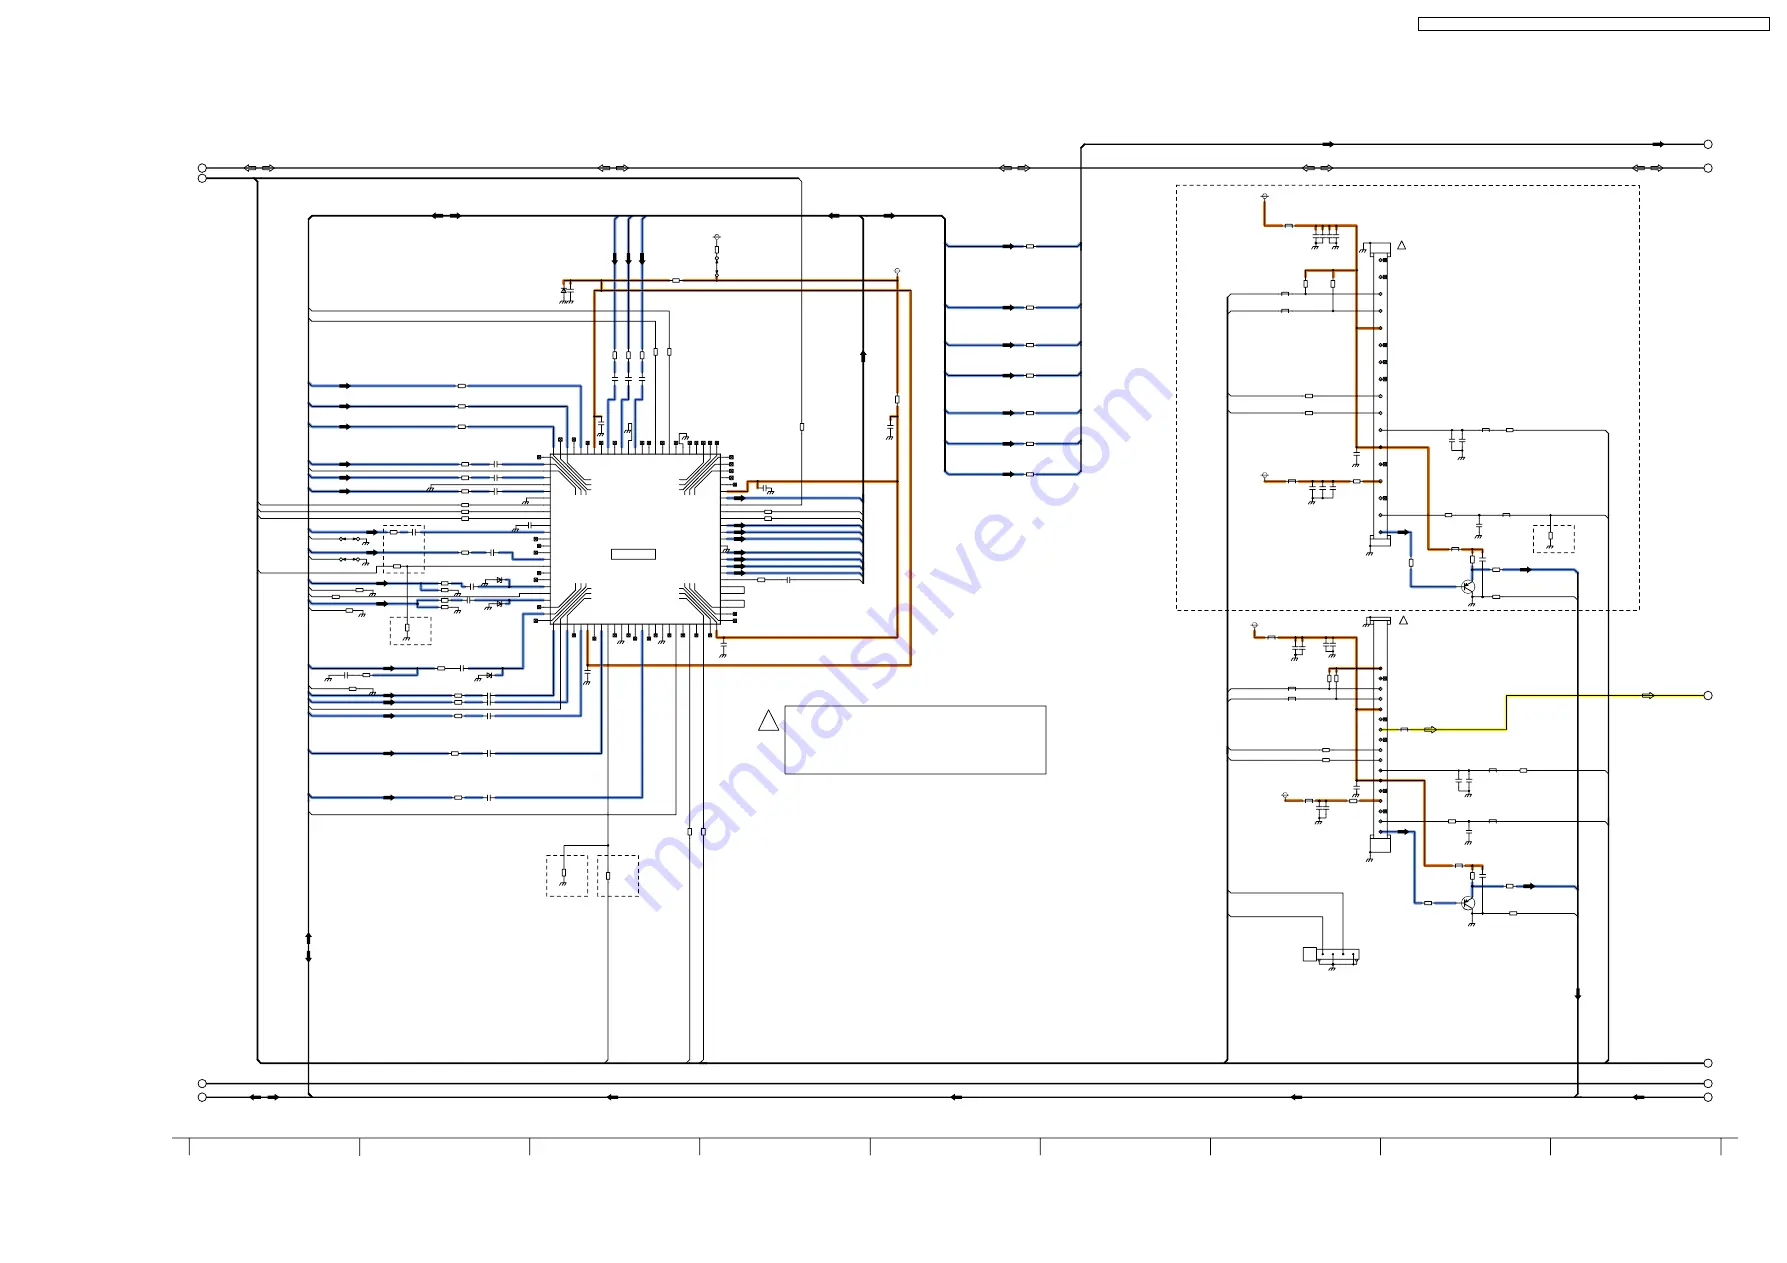Select the small label rectangle inside the IC chip
Viewport: 1787px width, 1263px height.
[x=633, y=554]
